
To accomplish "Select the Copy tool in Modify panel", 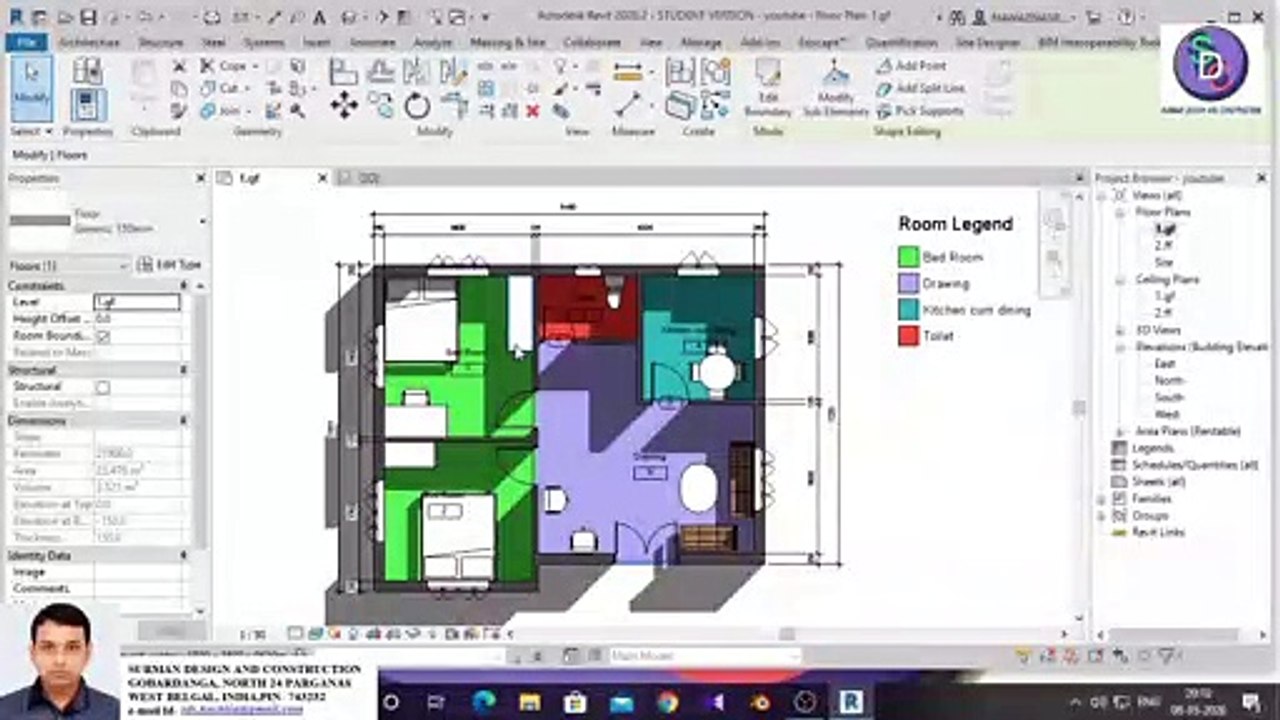I will pyautogui.click(x=380, y=103).
